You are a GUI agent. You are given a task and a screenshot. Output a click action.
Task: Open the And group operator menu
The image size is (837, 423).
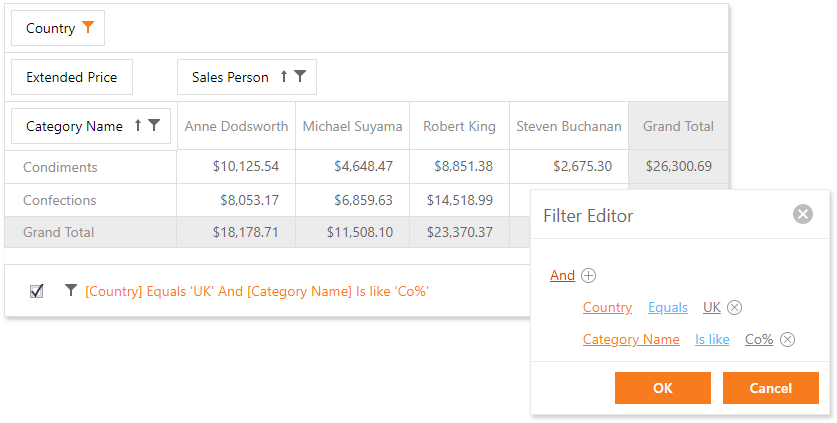point(562,276)
